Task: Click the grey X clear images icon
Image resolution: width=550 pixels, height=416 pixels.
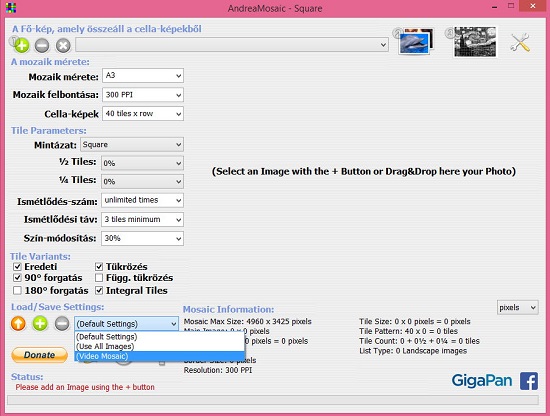Action: click(x=63, y=46)
